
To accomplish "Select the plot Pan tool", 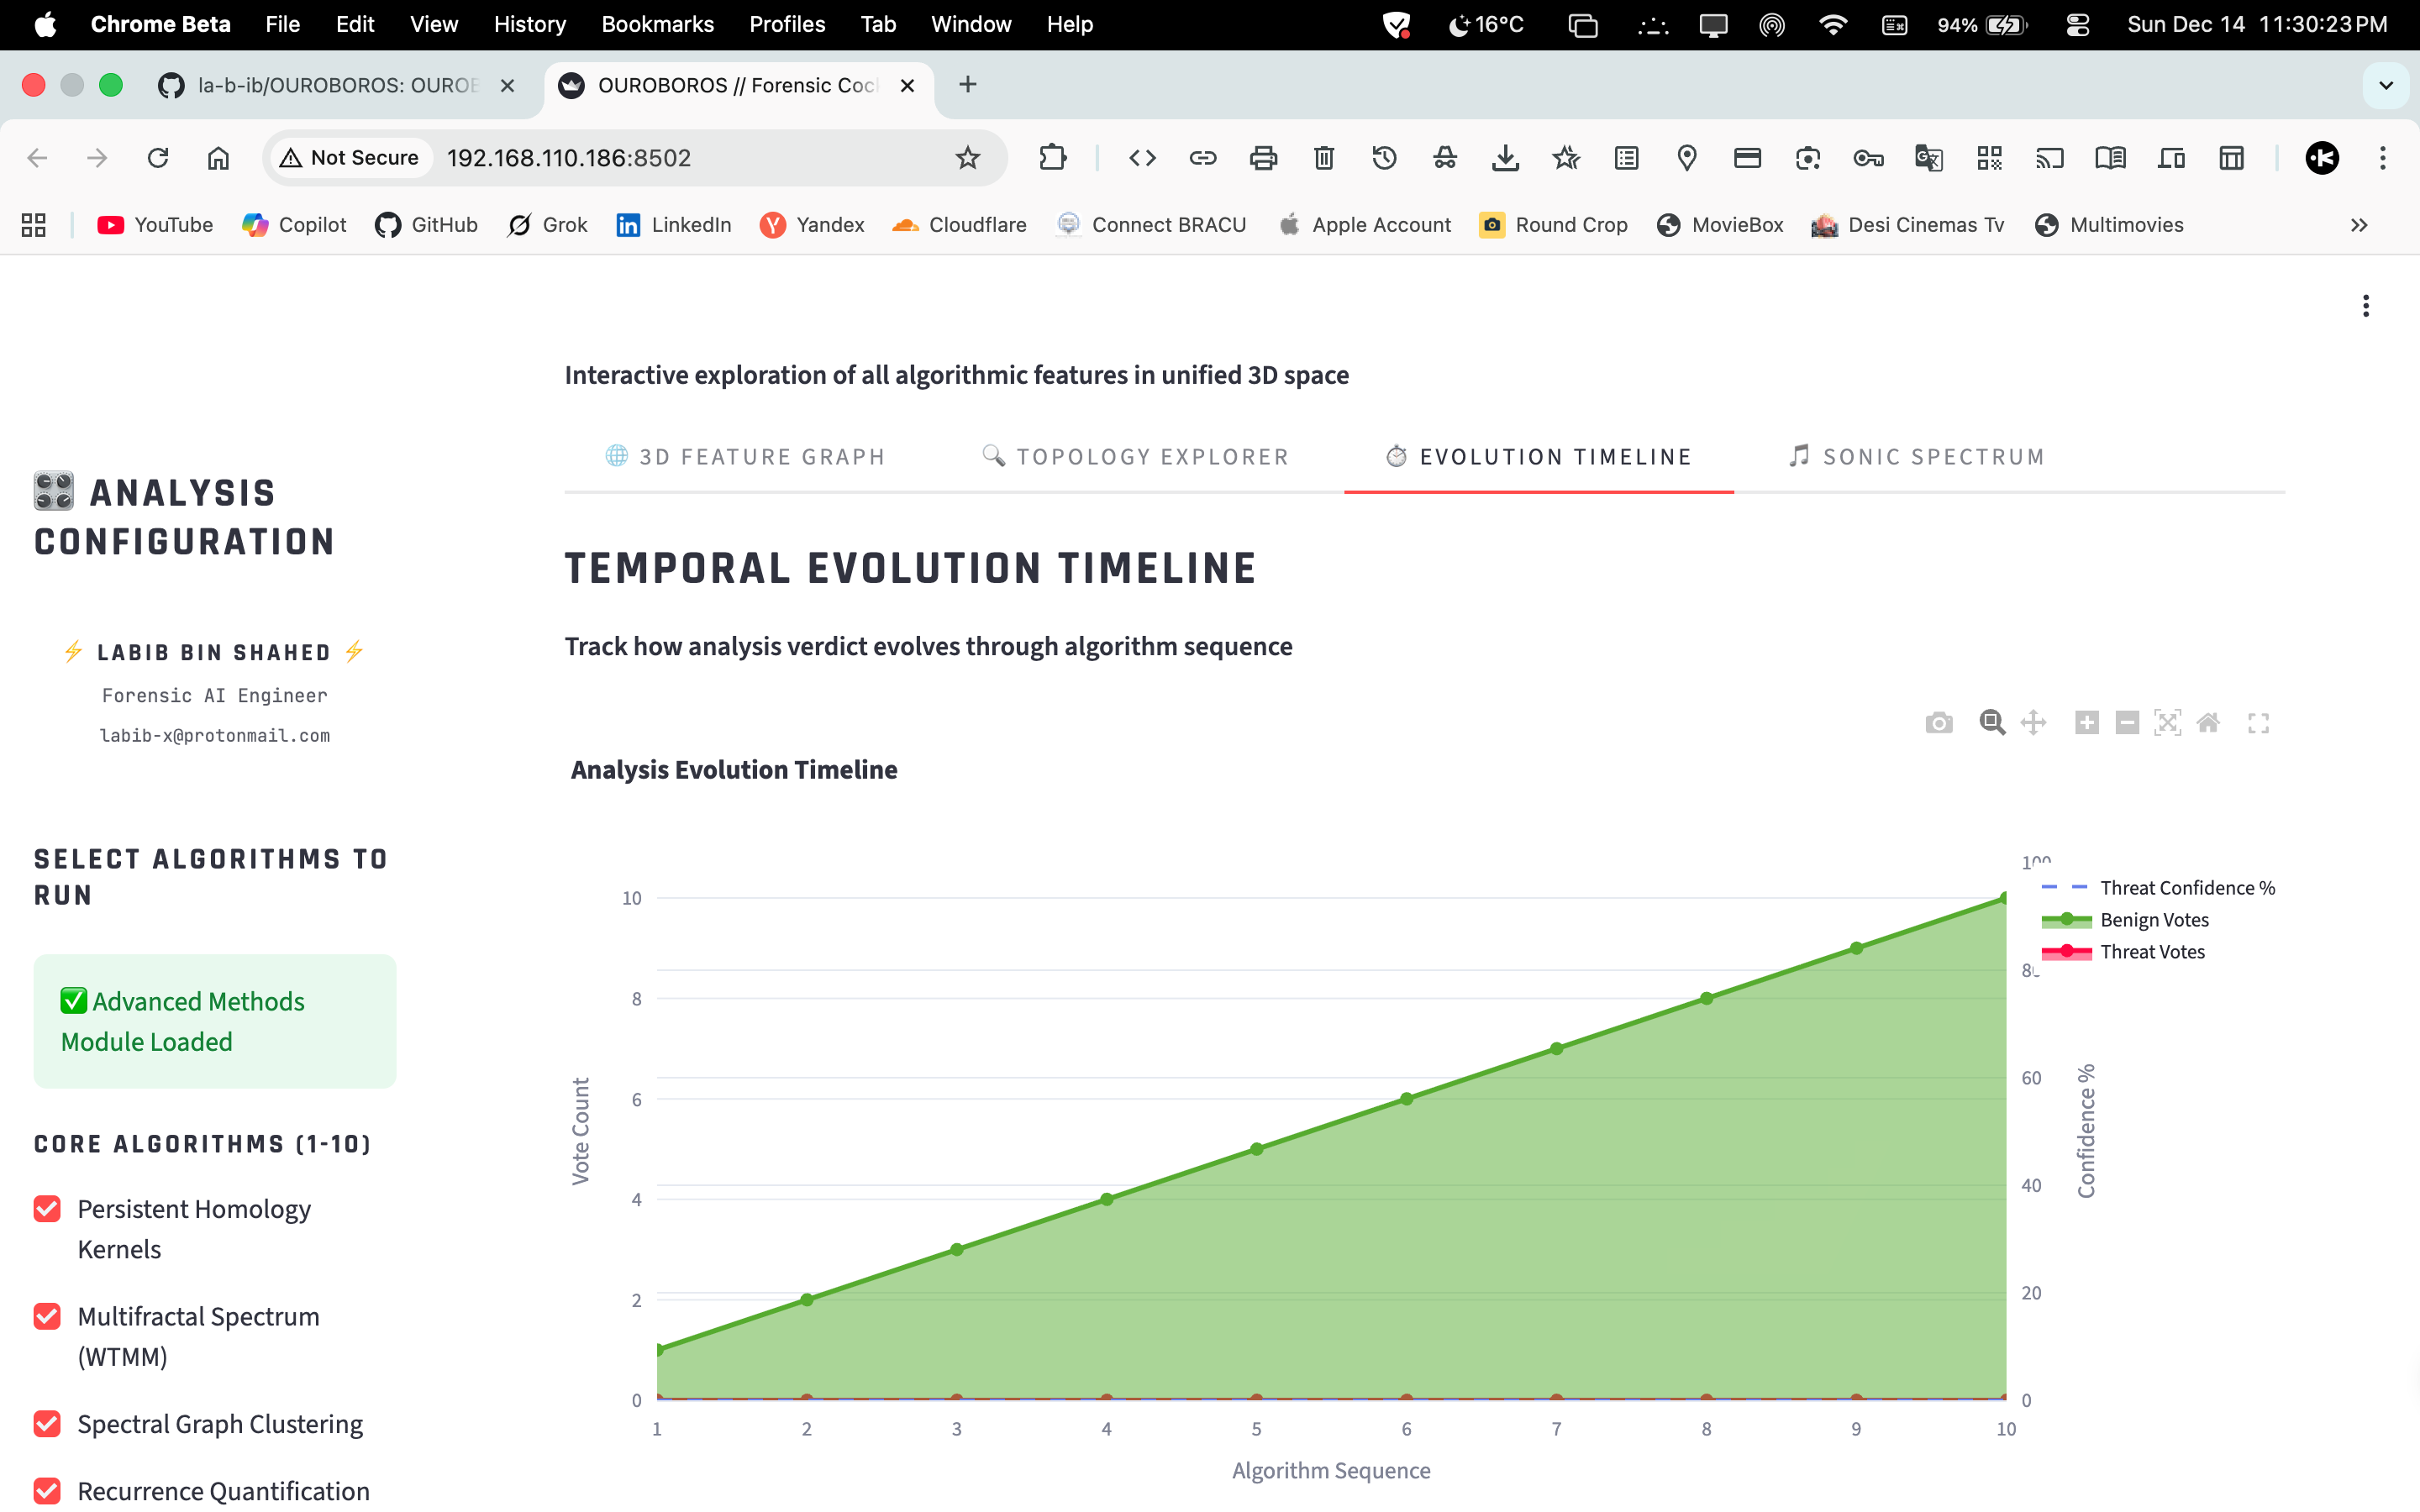I will pos(2033,723).
